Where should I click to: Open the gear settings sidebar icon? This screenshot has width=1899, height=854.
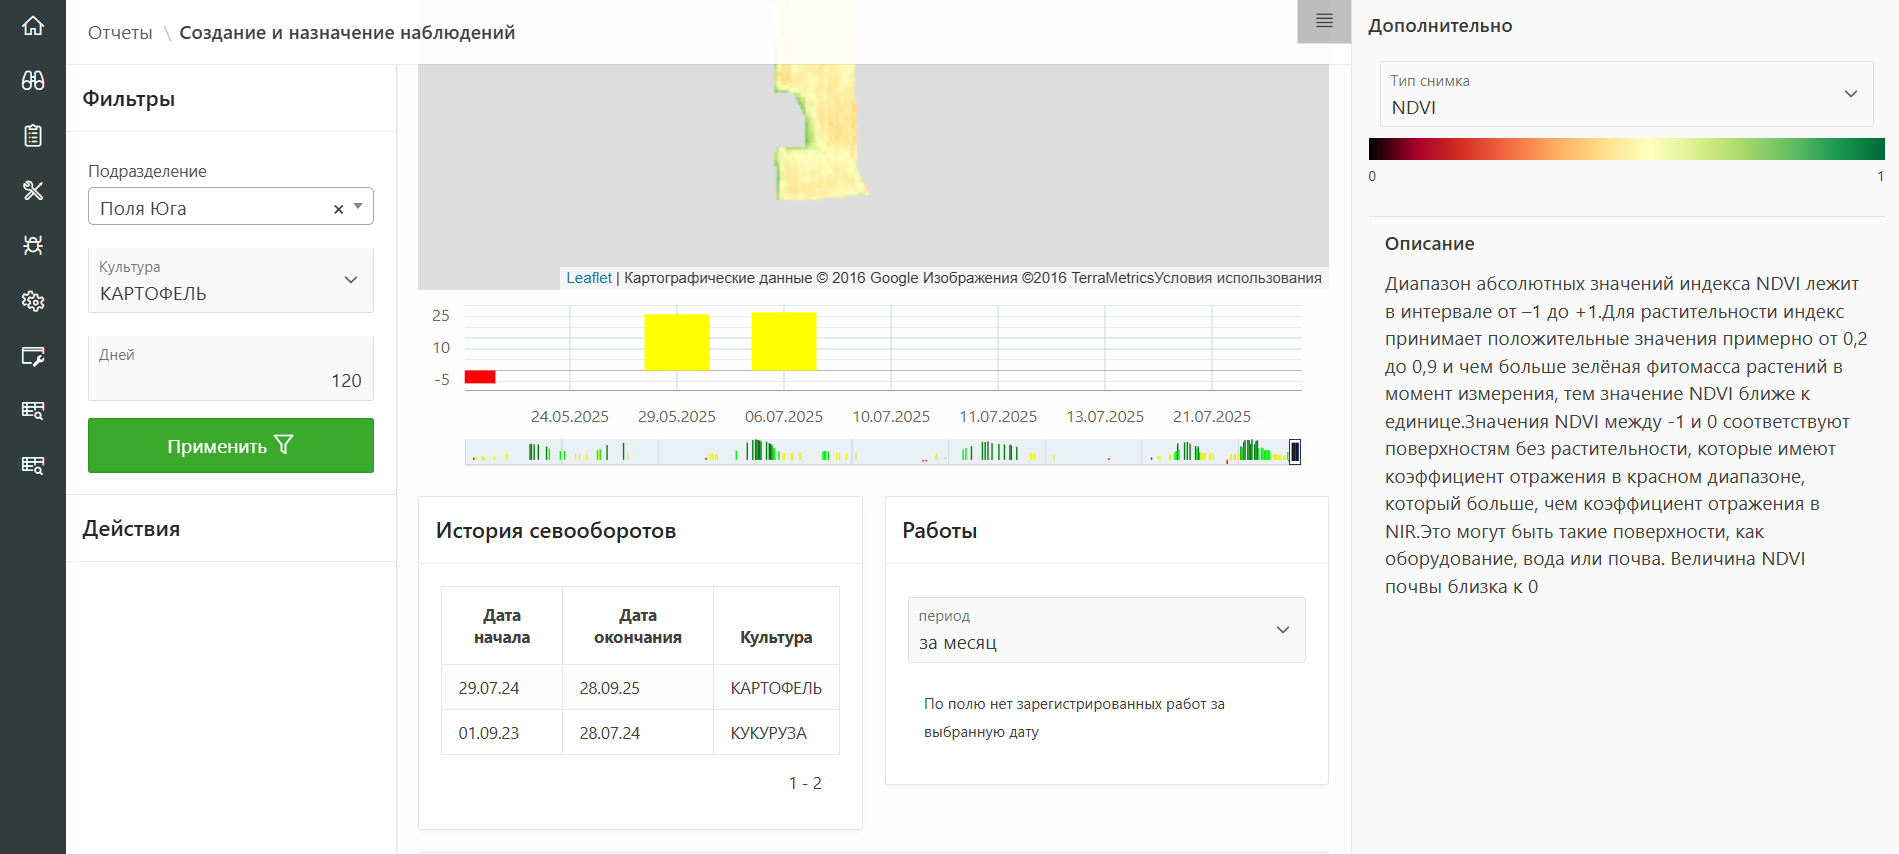click(x=33, y=301)
